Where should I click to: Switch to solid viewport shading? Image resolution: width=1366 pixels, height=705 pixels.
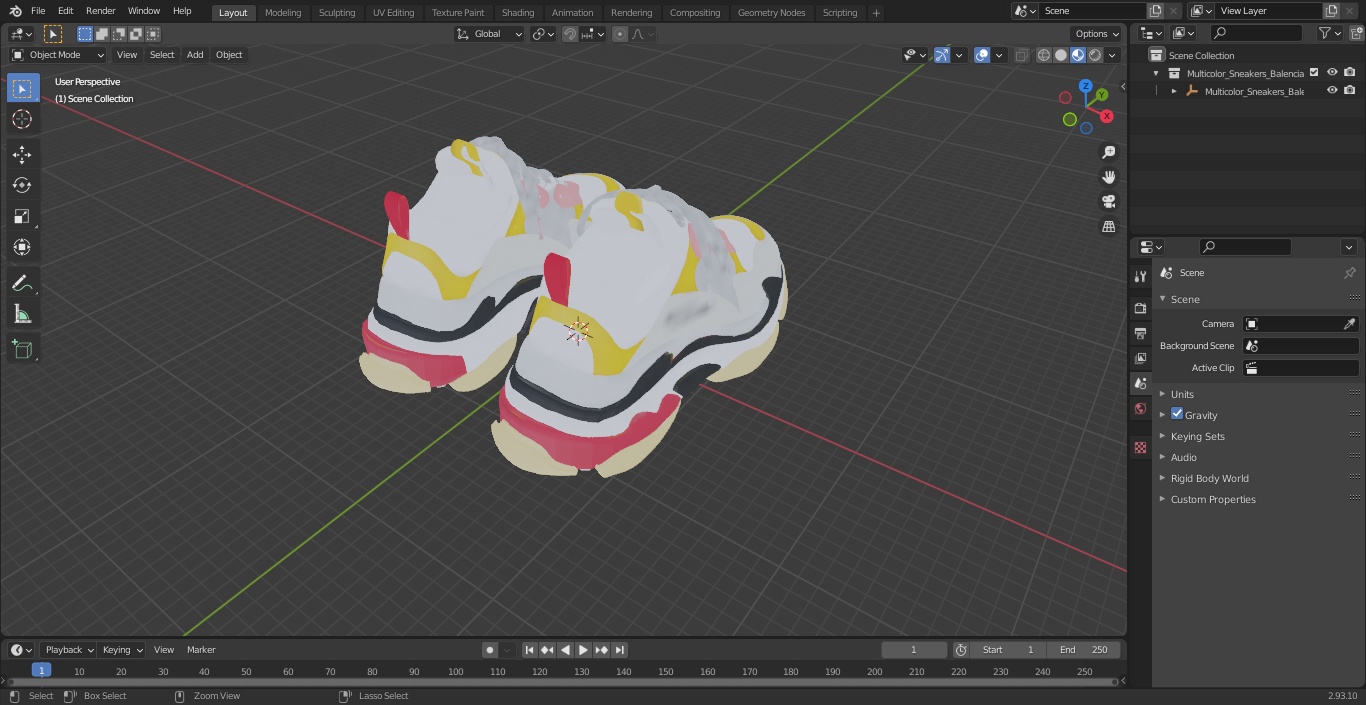(x=1061, y=55)
